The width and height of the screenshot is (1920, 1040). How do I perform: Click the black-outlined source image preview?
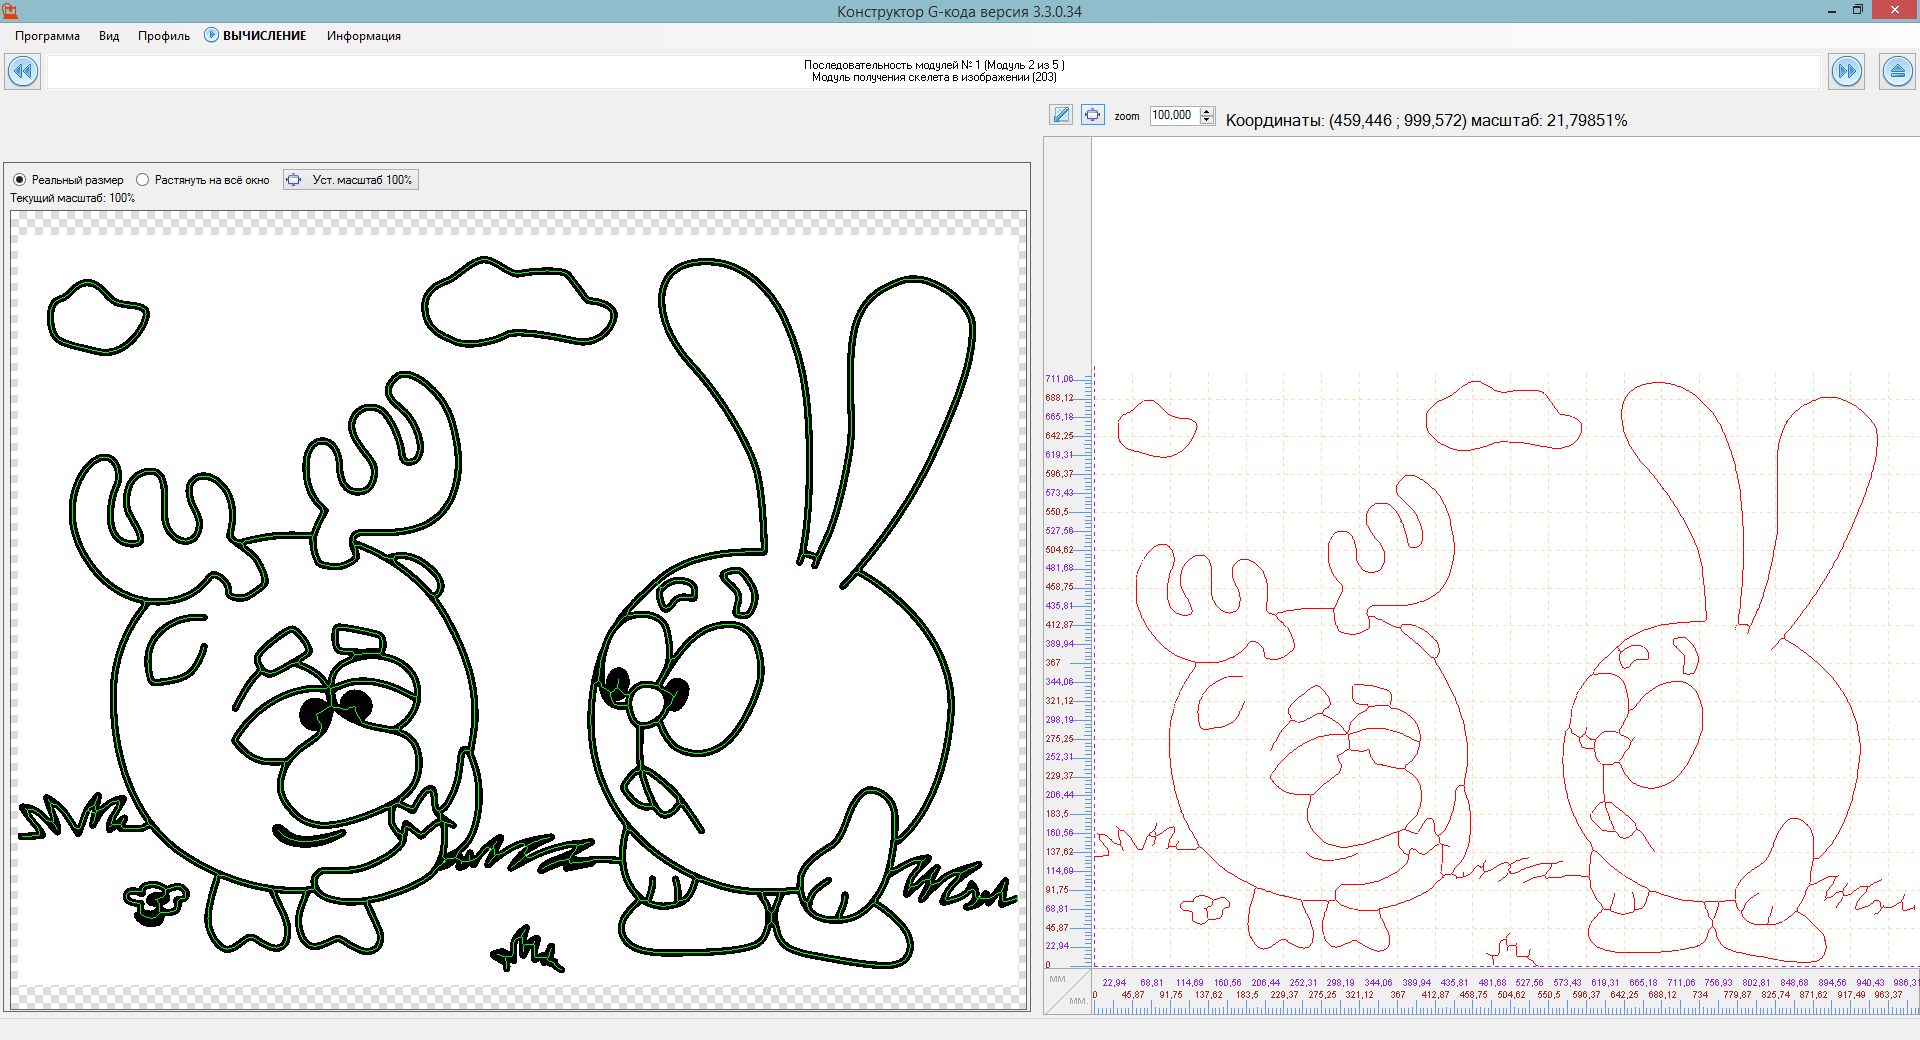coord(519,610)
